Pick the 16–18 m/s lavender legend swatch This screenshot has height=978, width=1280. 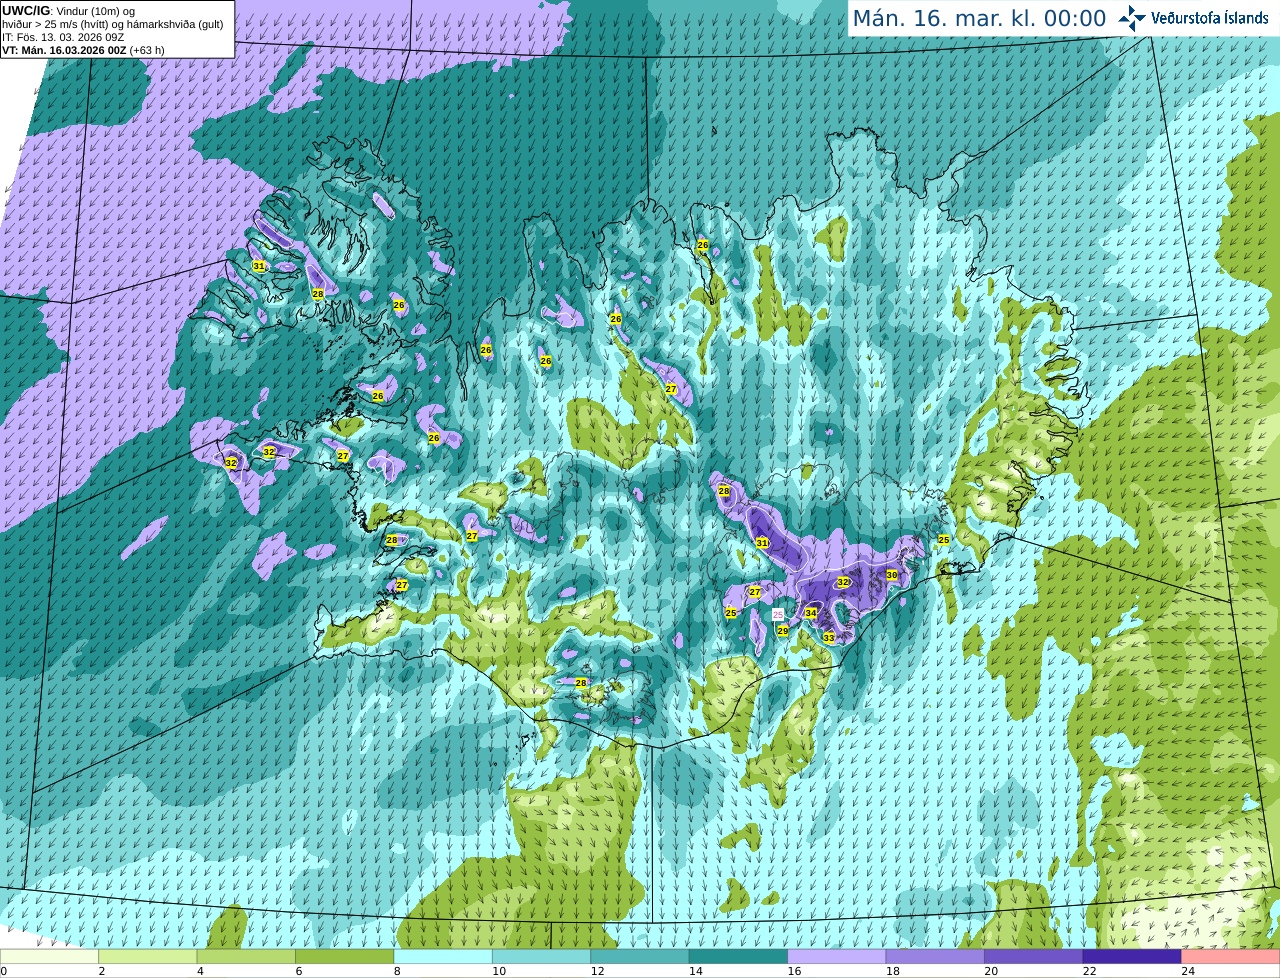[837, 956]
